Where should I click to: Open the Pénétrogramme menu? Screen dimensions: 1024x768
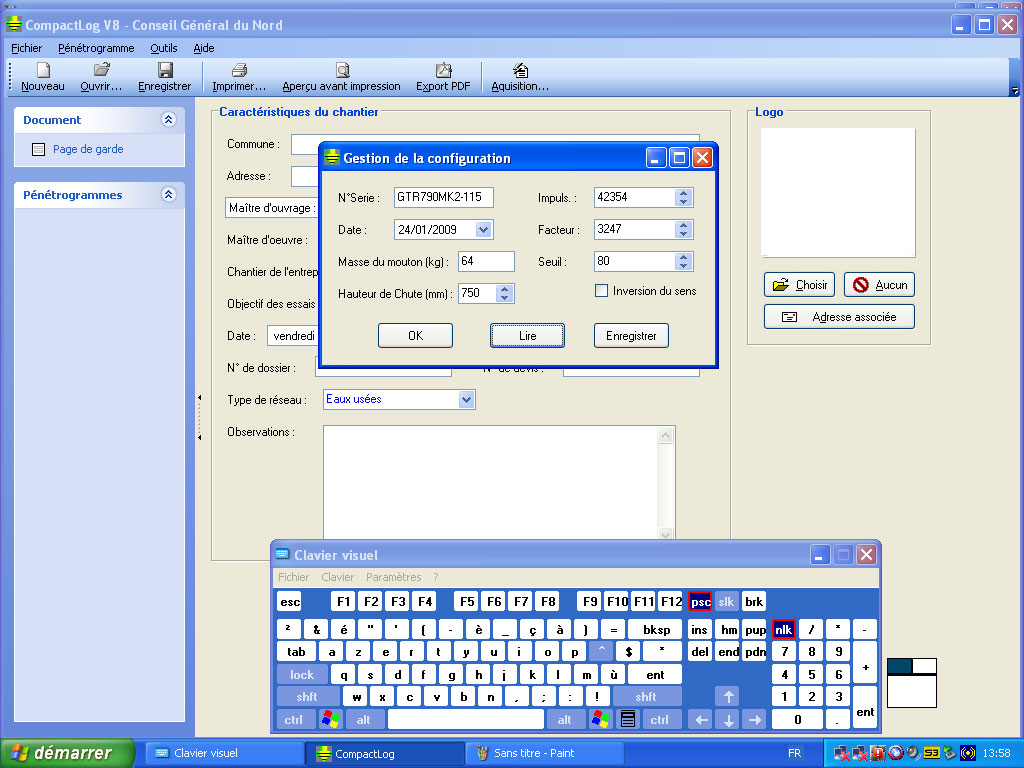point(96,48)
